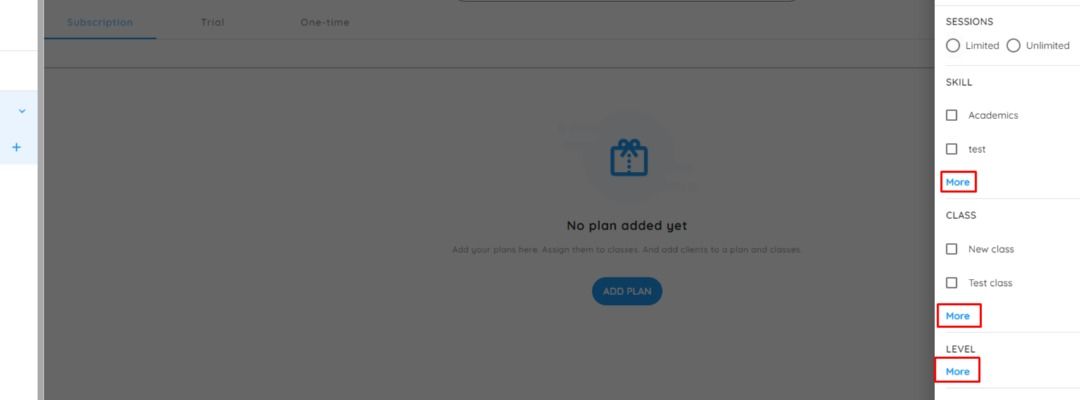The width and height of the screenshot is (1080, 400).
Task: Expand the sidebar chevron arrow
Action: (x=22, y=111)
